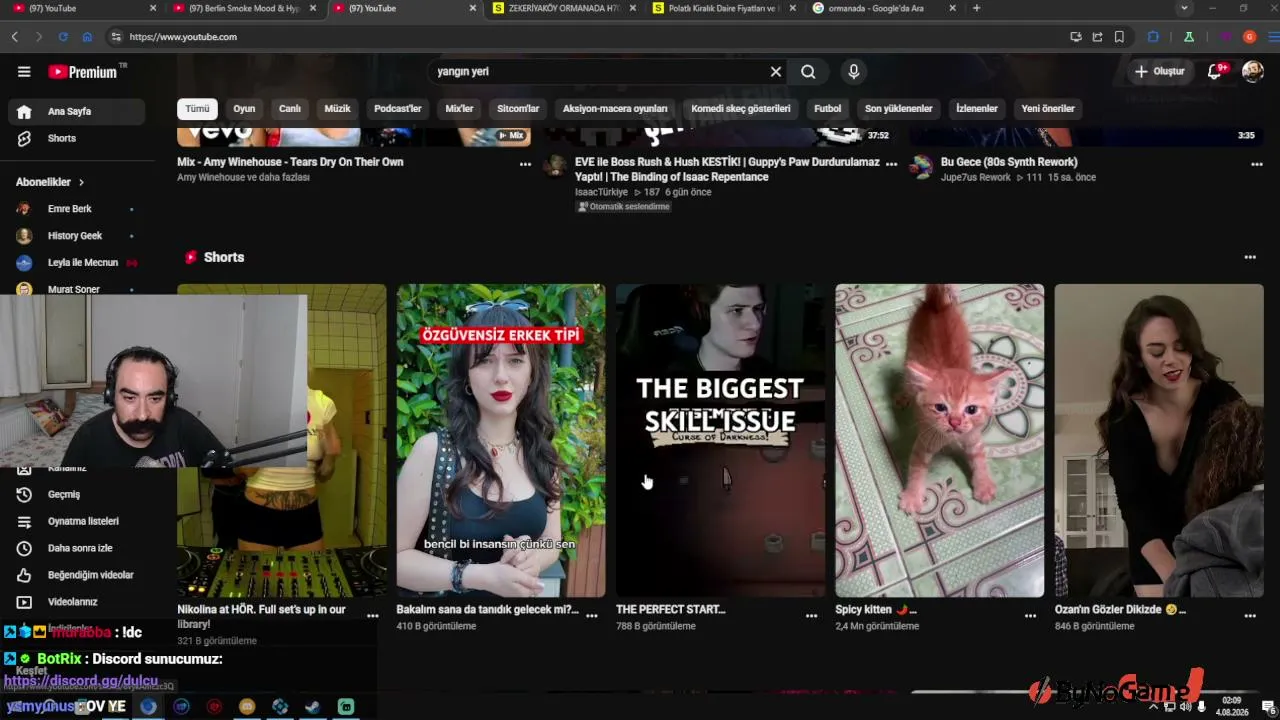This screenshot has width=1280, height=720.
Task: Run the search with the magnifier button
Action: (808, 72)
